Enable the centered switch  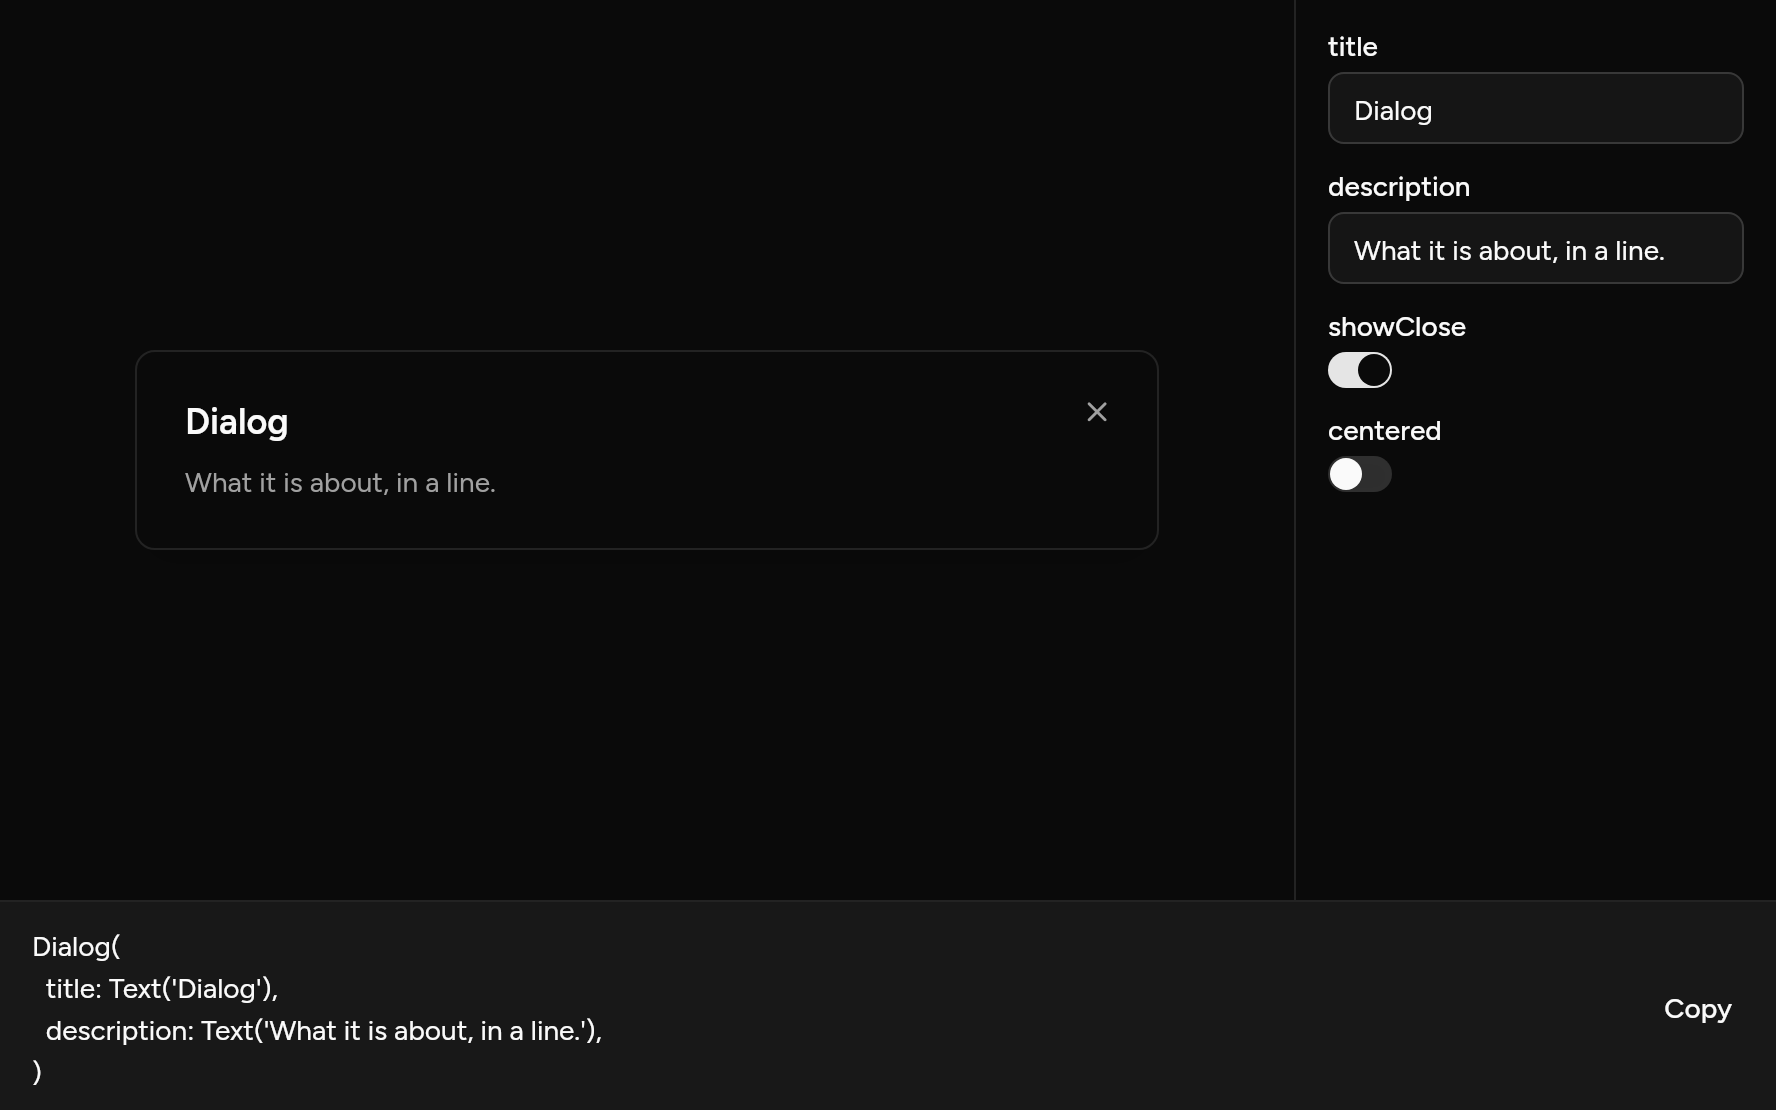[1359, 474]
